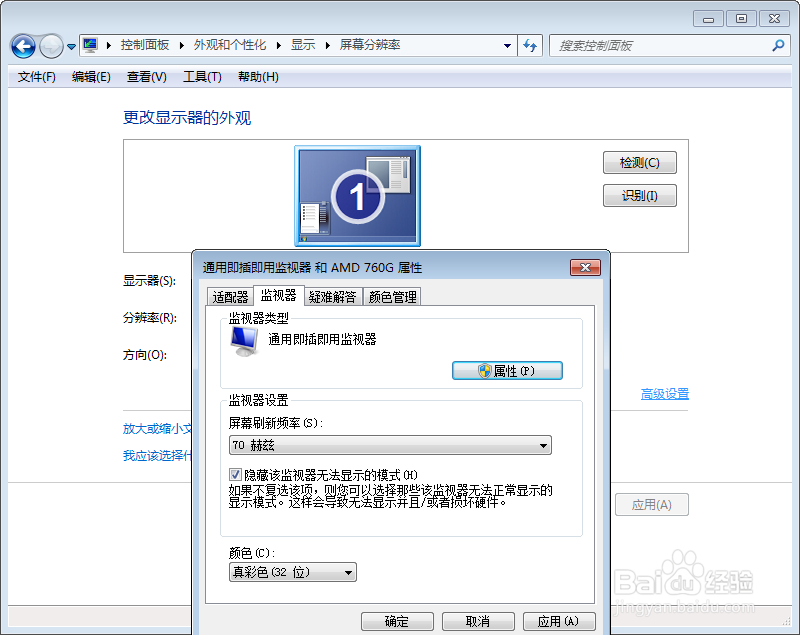Toggle 隐藏该监视器无法显示的模式 checkbox

click(235, 475)
